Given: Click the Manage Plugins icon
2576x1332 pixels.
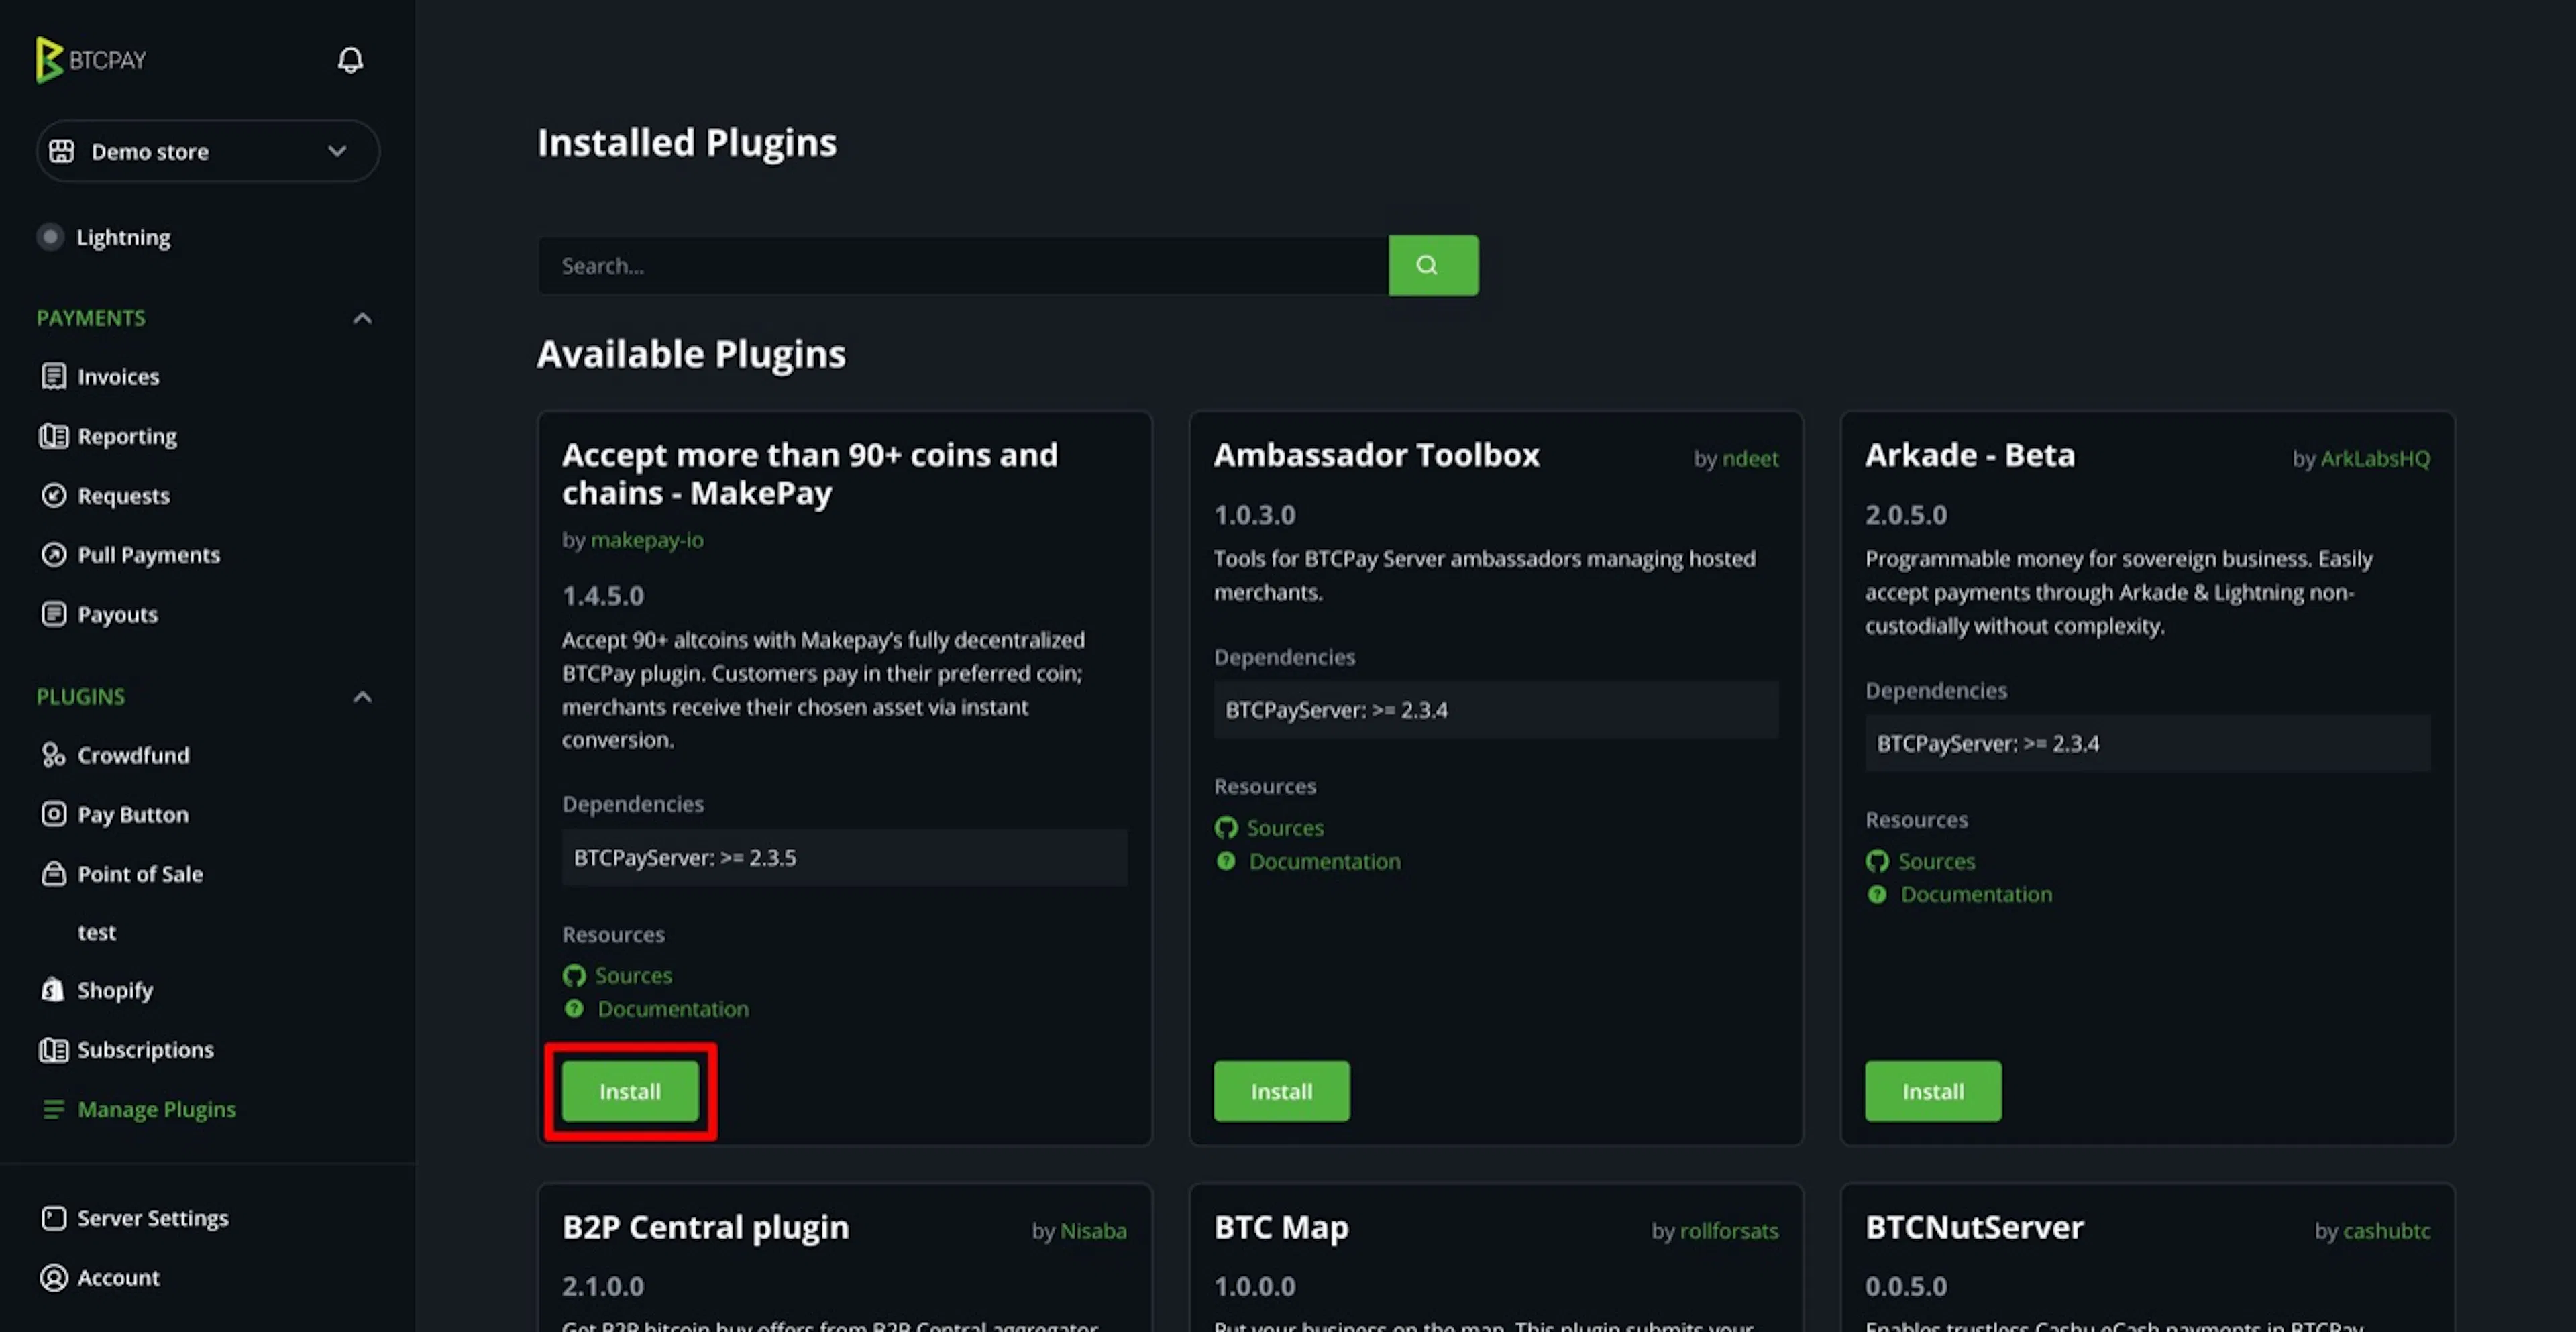Looking at the screenshot, I should [x=54, y=1109].
